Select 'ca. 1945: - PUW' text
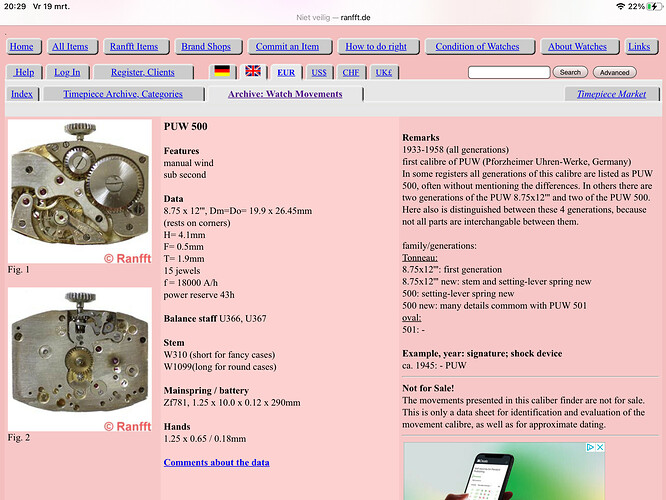This screenshot has height=500, width=666. [x=434, y=365]
